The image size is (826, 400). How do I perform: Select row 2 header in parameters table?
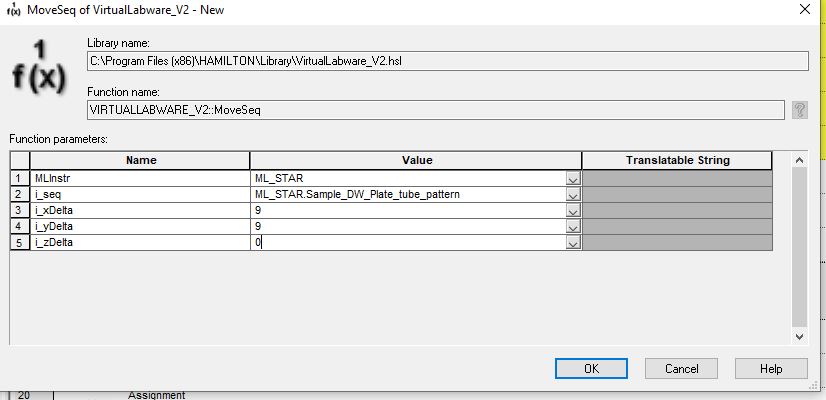[x=19, y=194]
